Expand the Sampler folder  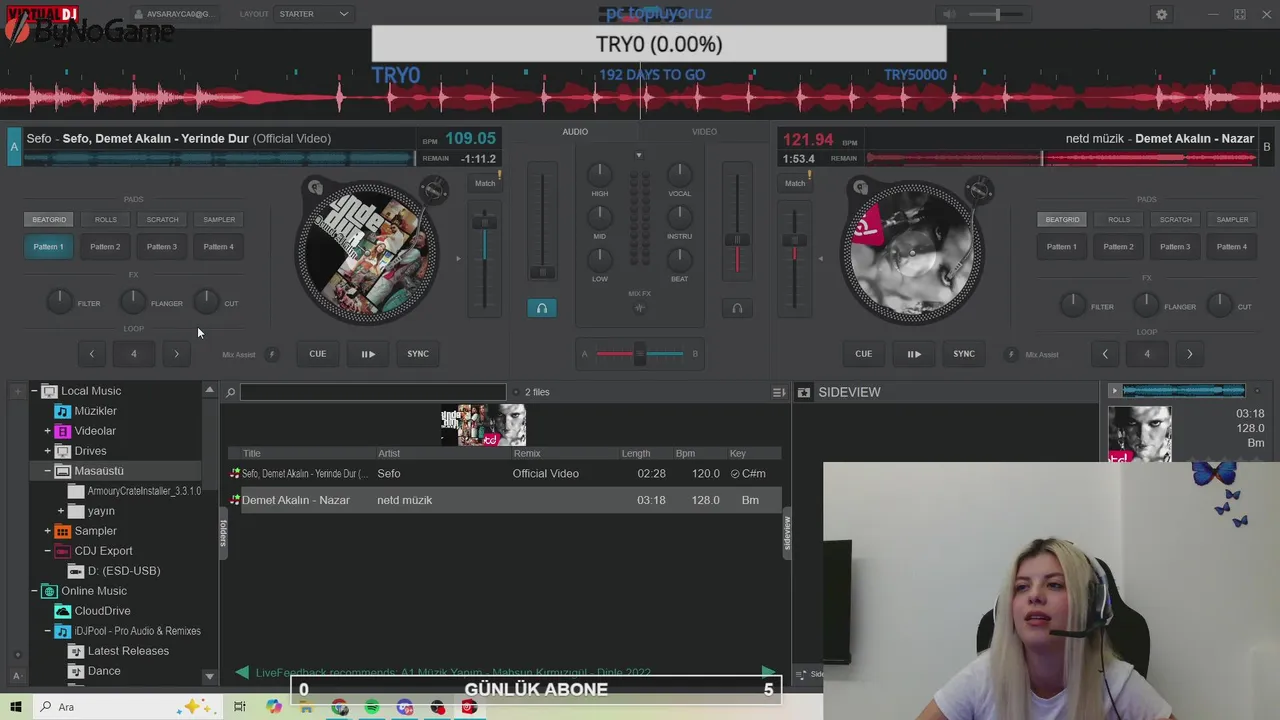click(x=47, y=531)
